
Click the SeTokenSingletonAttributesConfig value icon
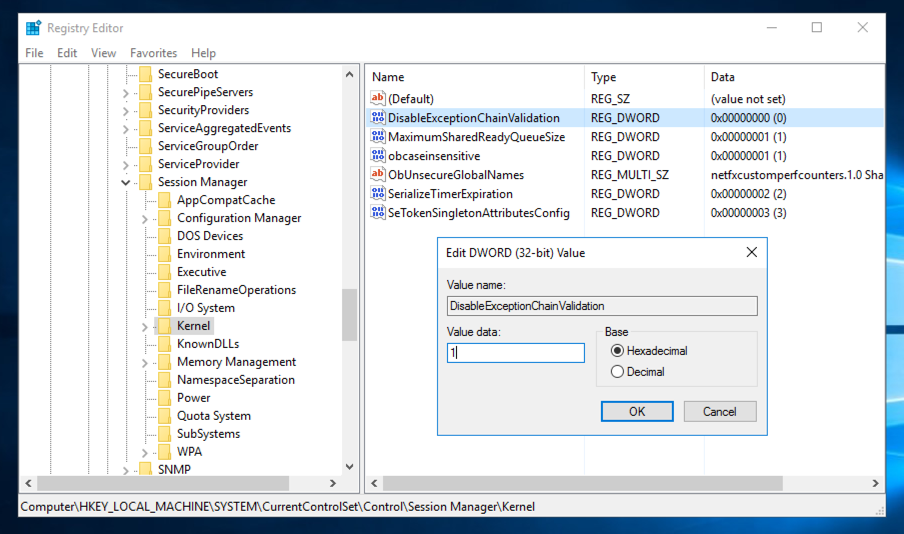click(x=378, y=213)
